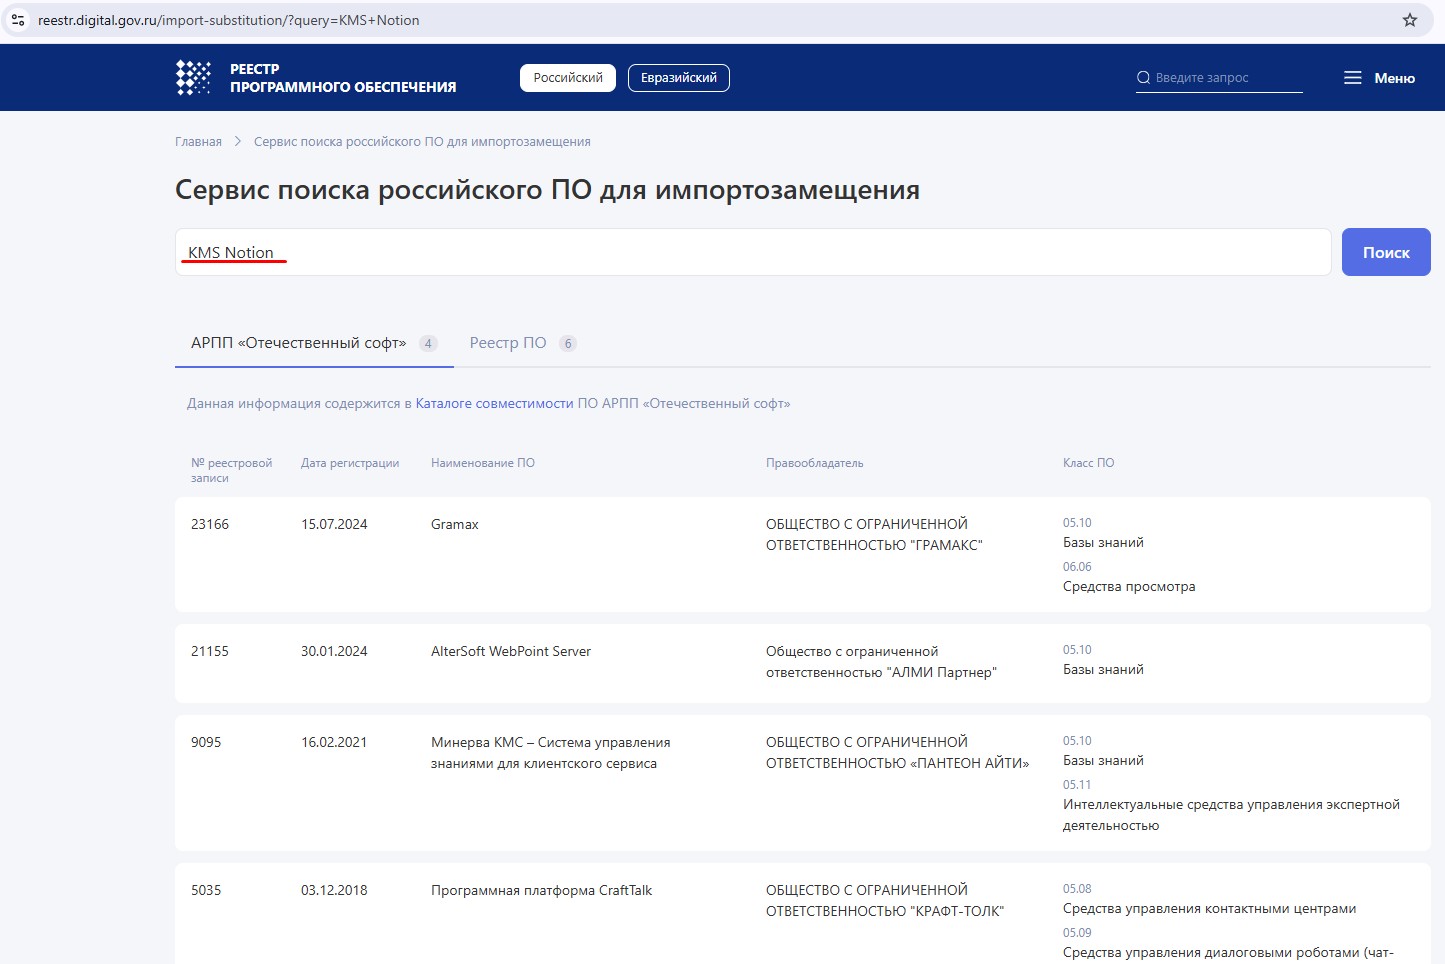Click breadcrumb Сервис поиска российского ПО для импортозамещения
This screenshot has width=1445, height=964.
(422, 142)
